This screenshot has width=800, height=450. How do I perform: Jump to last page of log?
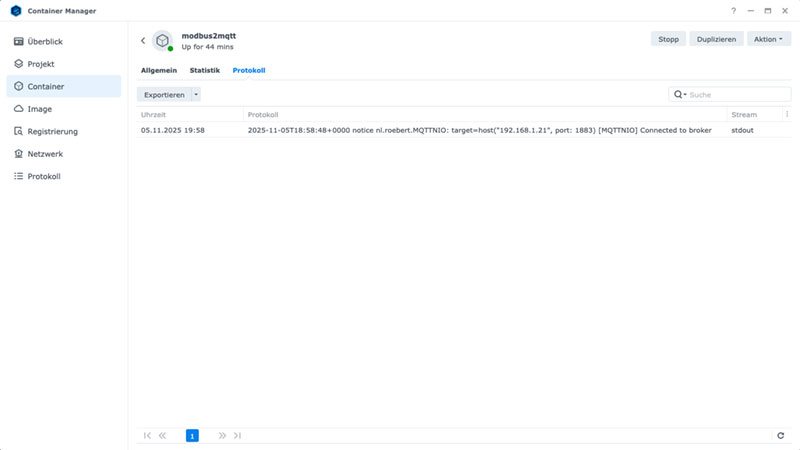237,436
